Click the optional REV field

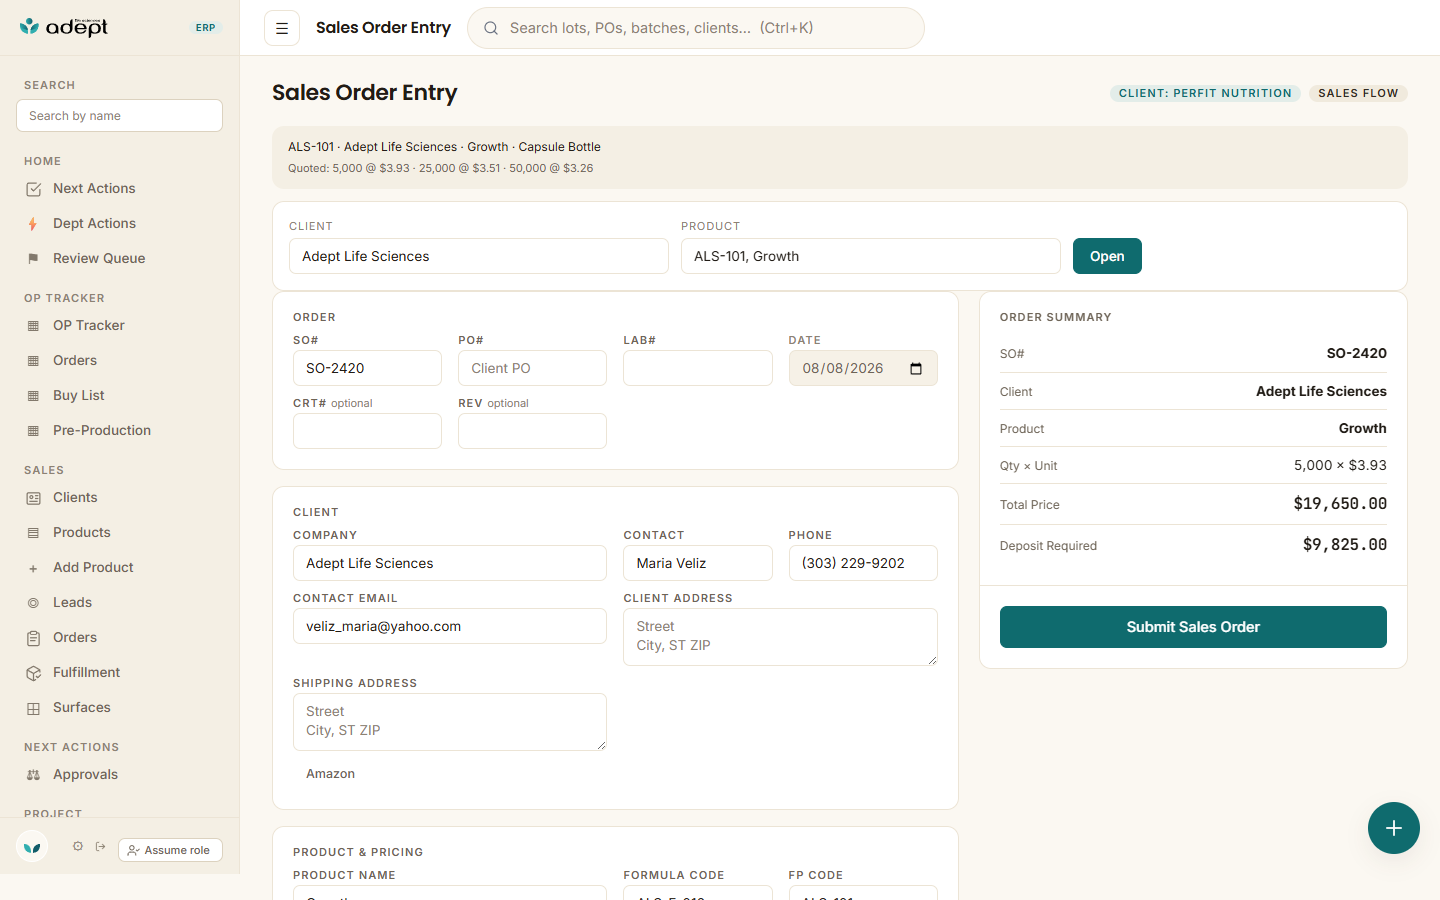(x=532, y=431)
